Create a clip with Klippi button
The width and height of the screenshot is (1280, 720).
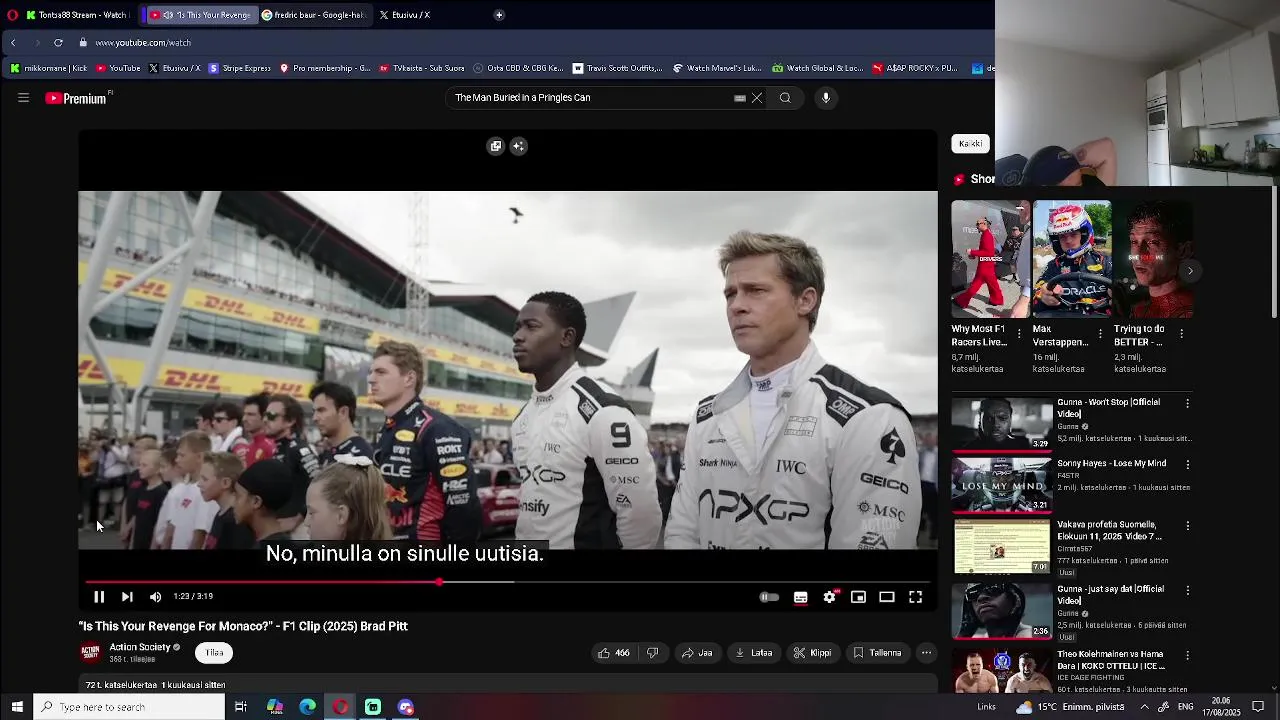tap(813, 653)
